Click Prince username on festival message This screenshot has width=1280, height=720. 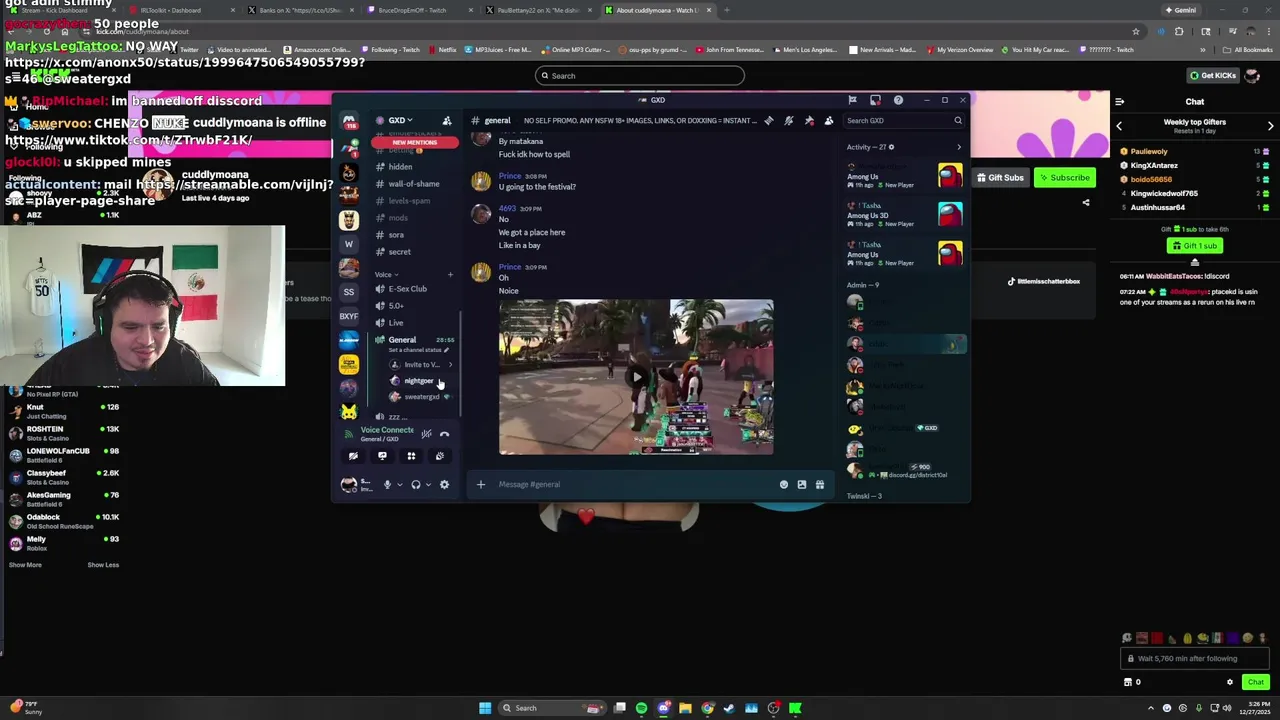click(510, 176)
